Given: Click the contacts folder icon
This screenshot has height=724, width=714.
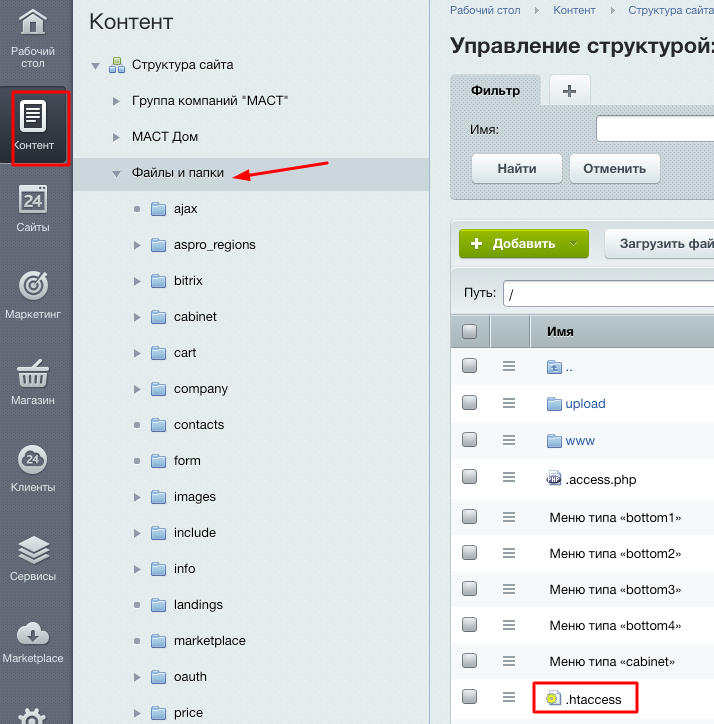Looking at the screenshot, I should [x=158, y=425].
